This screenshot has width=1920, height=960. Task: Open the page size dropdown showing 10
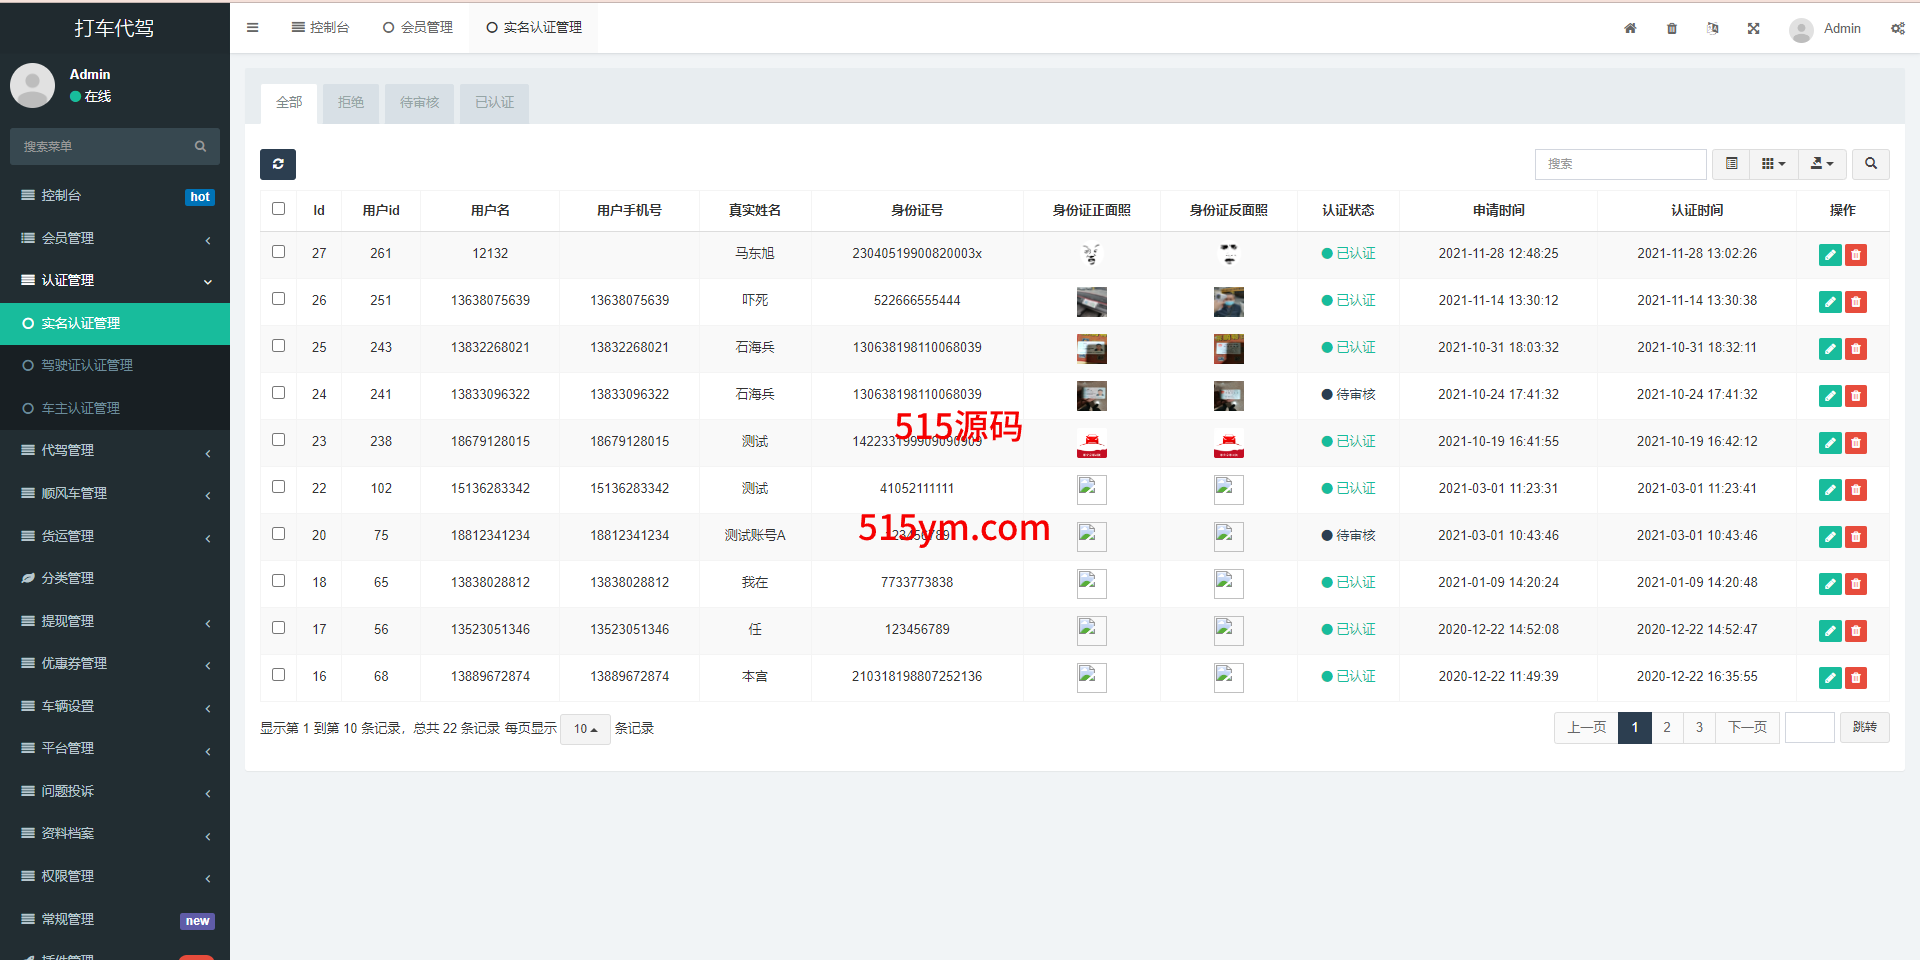pos(585,729)
